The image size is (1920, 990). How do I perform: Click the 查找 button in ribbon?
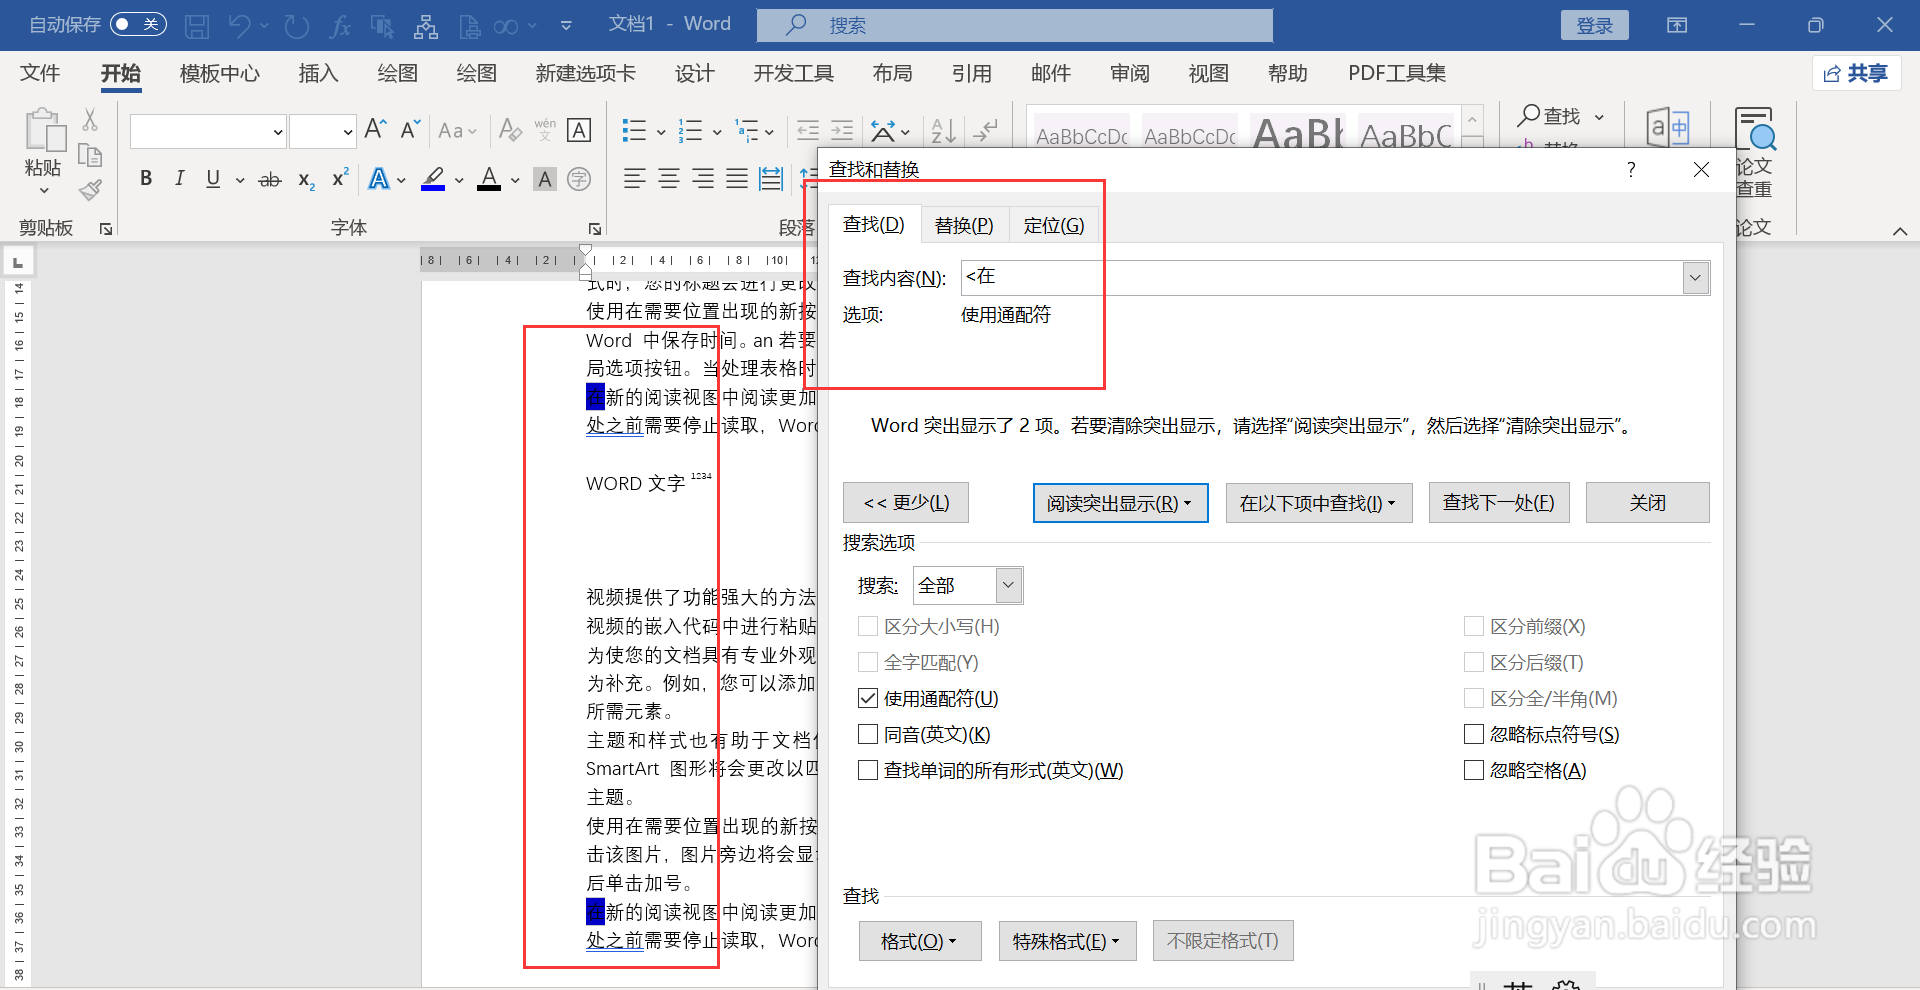(1551, 116)
